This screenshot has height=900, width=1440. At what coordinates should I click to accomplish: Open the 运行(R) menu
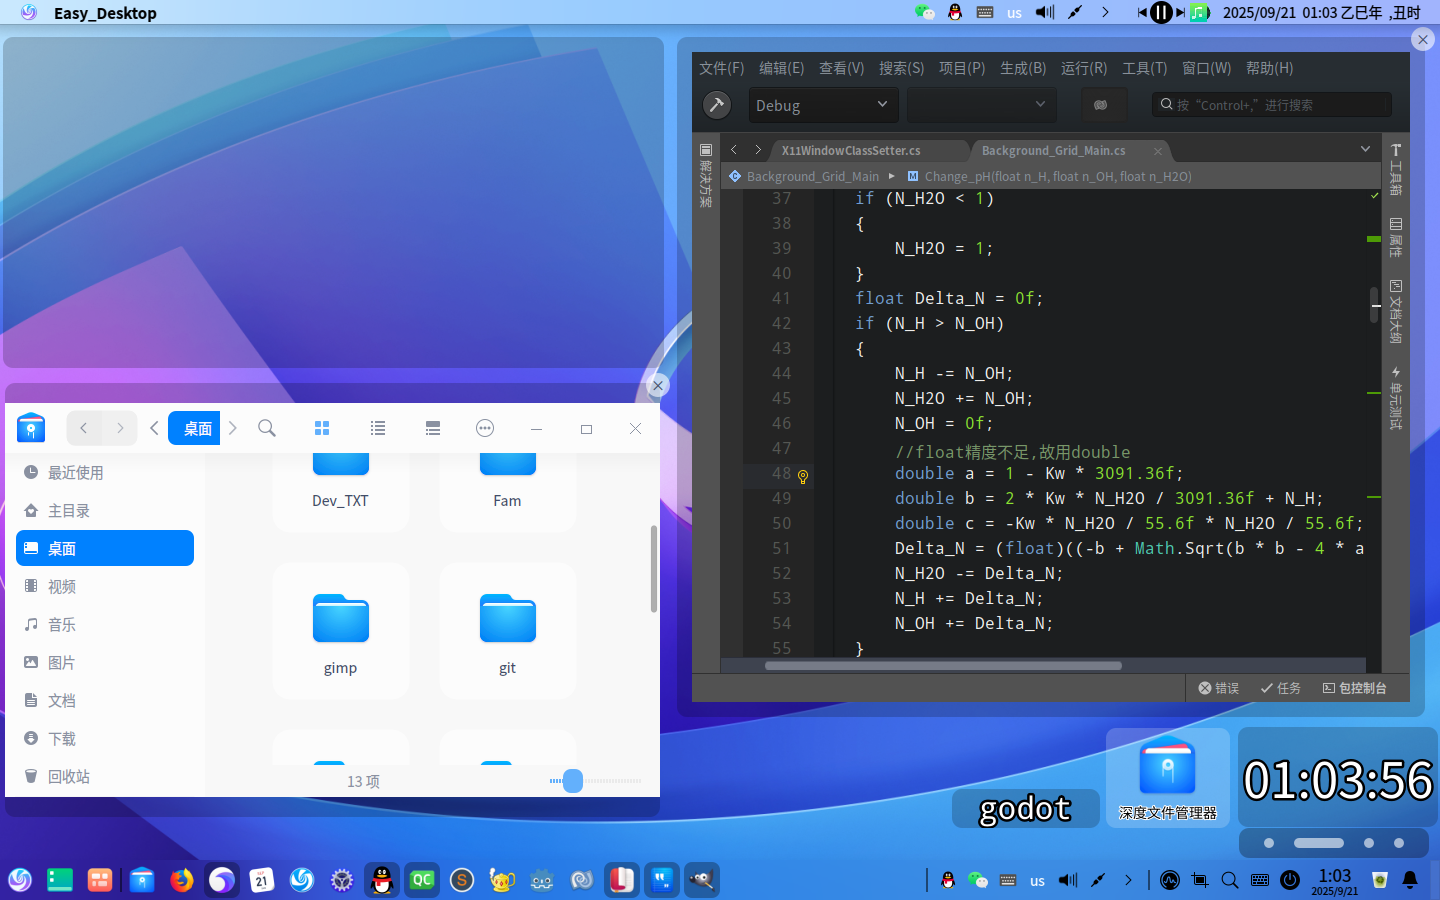[x=1084, y=68]
